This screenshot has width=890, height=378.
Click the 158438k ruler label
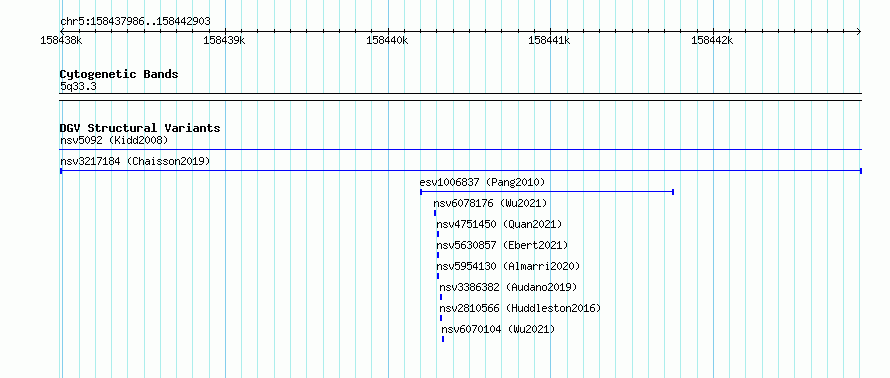point(61,41)
